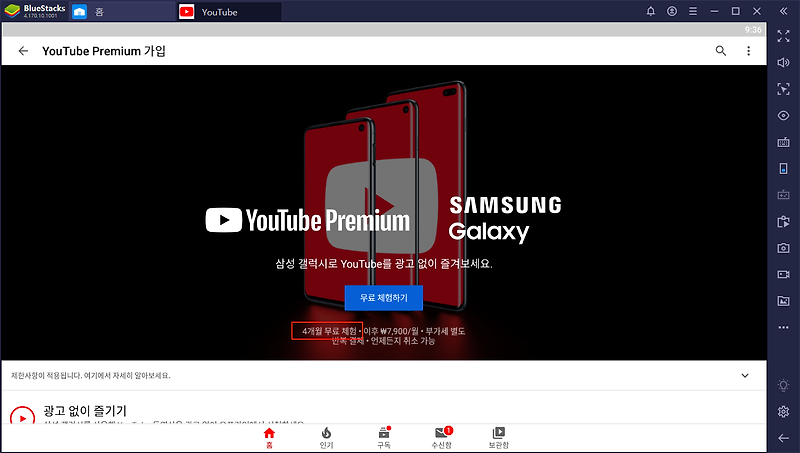Open BlueStacks hamburger menu
Viewport: 800px width, 453px height.
coord(693,11)
